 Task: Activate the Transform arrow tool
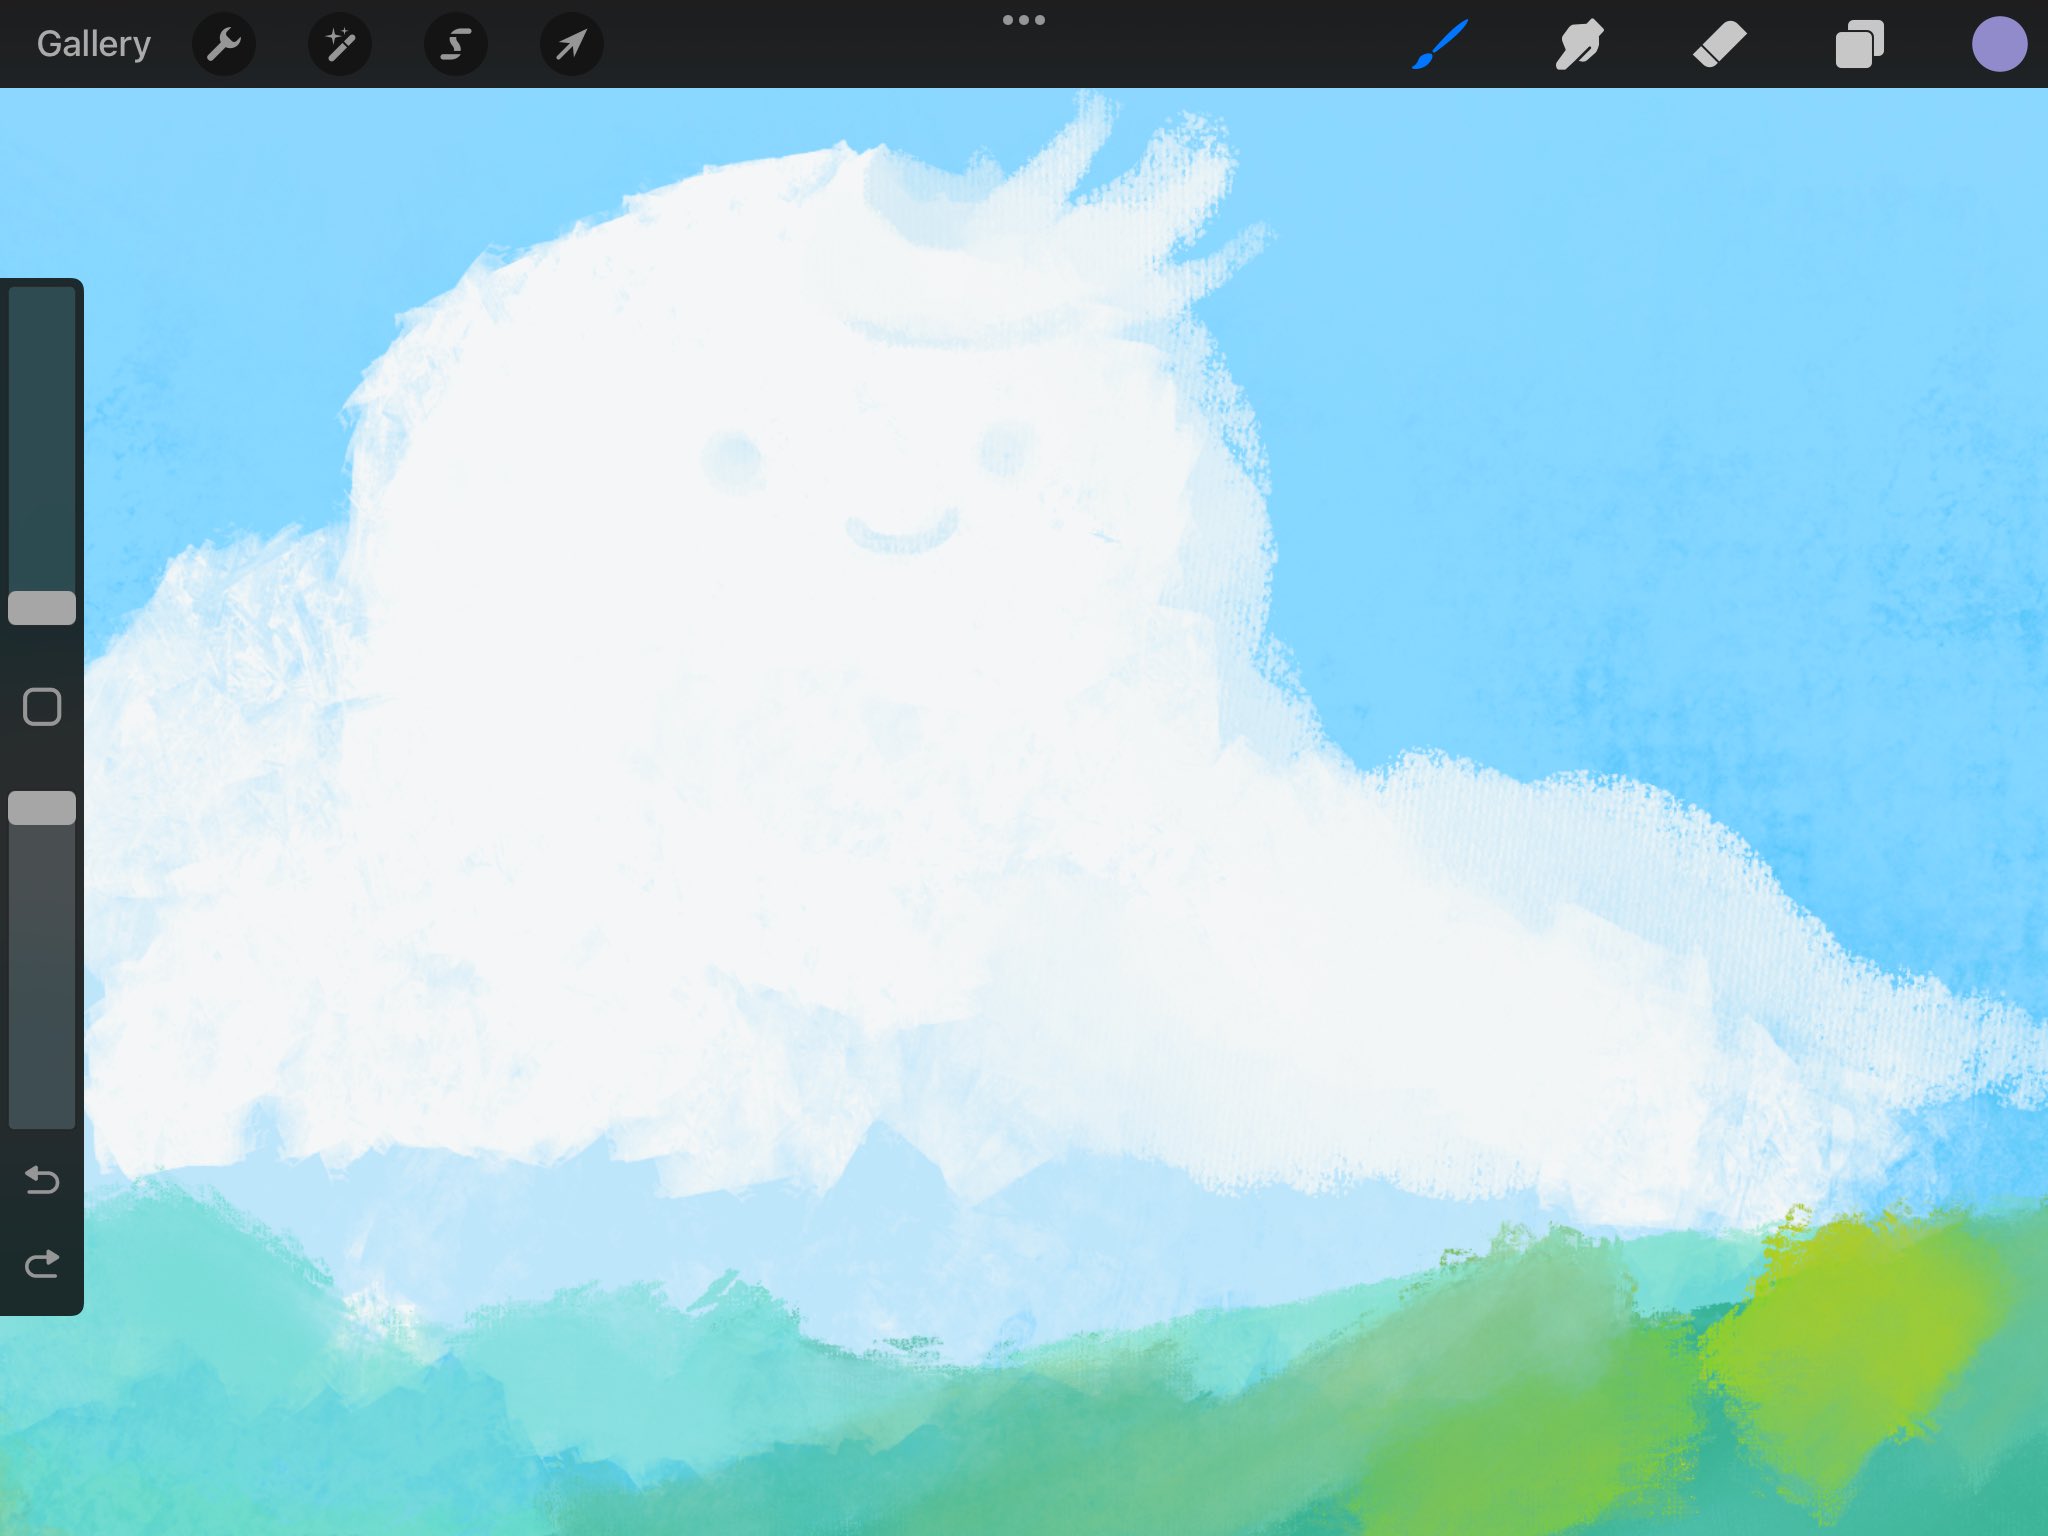pyautogui.click(x=571, y=44)
